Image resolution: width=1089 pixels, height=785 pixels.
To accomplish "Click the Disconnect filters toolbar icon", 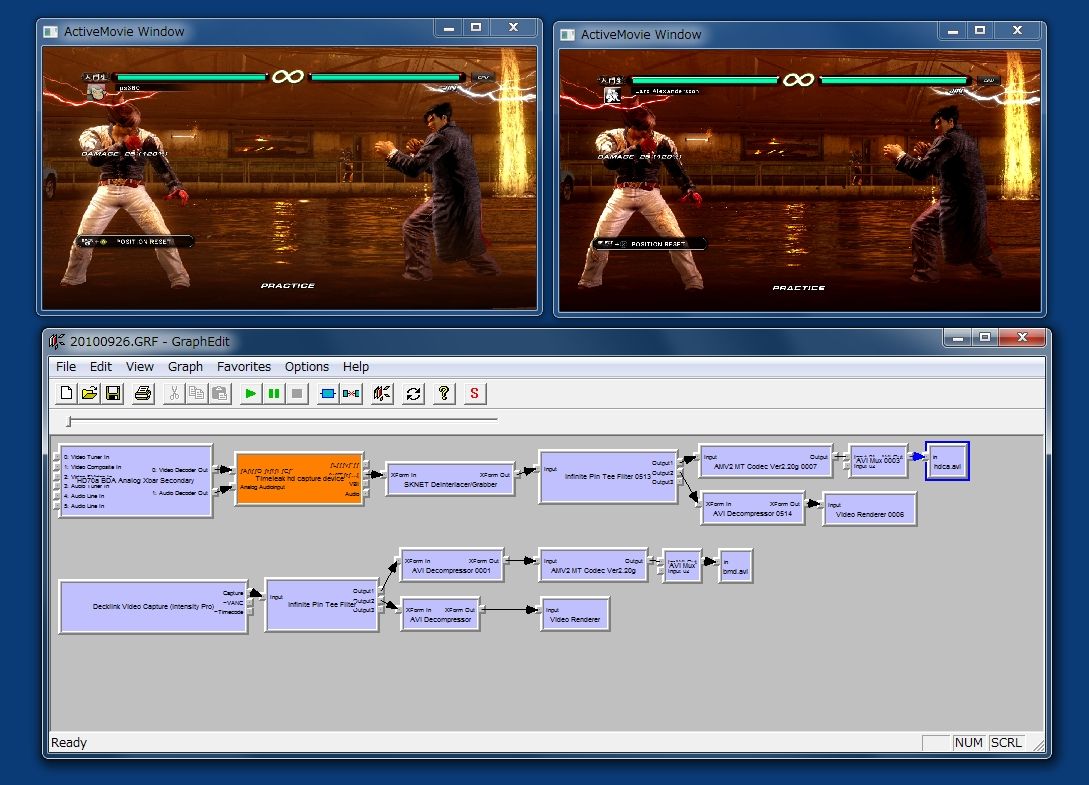I will (351, 394).
